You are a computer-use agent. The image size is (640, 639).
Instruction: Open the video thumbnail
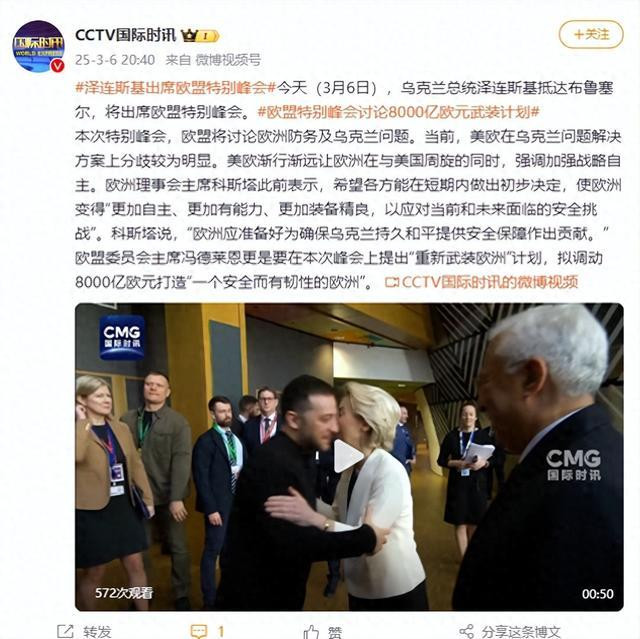pos(349,457)
